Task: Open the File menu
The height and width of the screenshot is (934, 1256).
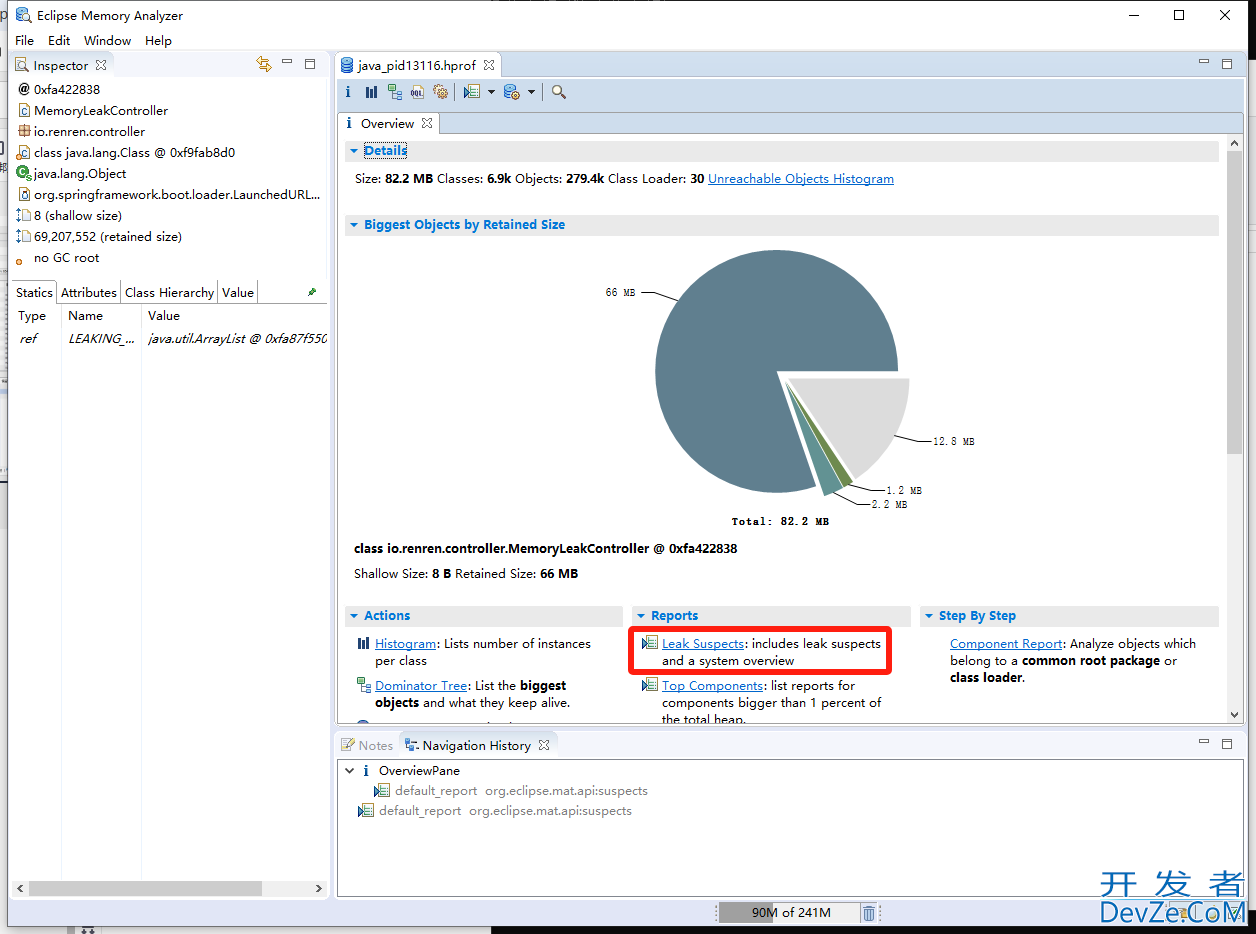Action: 24,40
